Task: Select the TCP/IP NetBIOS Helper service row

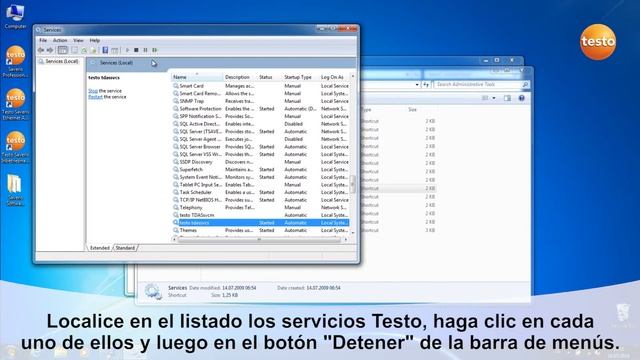Action: coord(260,200)
